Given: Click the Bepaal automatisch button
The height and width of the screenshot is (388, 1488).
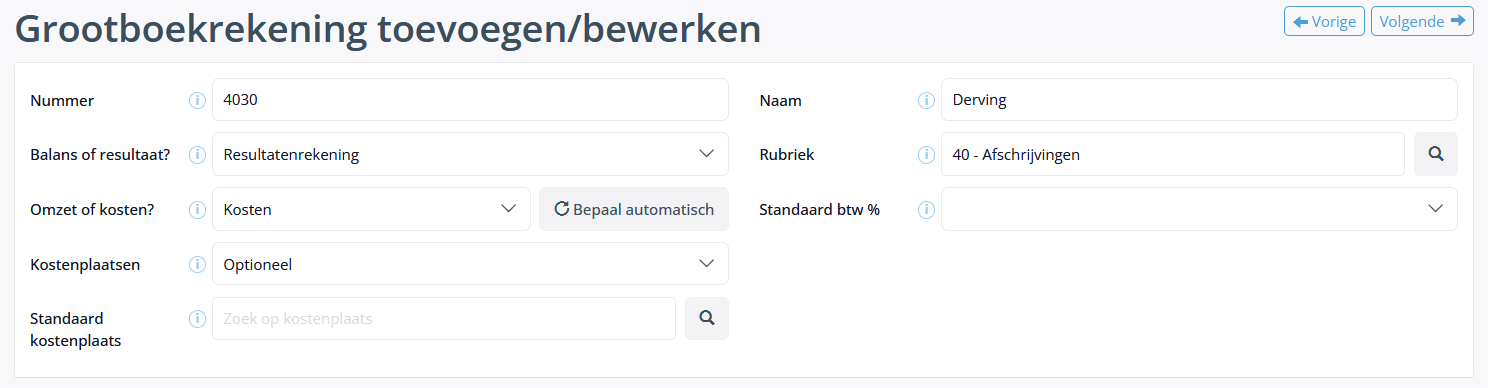Looking at the screenshot, I should pyautogui.click(x=634, y=209).
